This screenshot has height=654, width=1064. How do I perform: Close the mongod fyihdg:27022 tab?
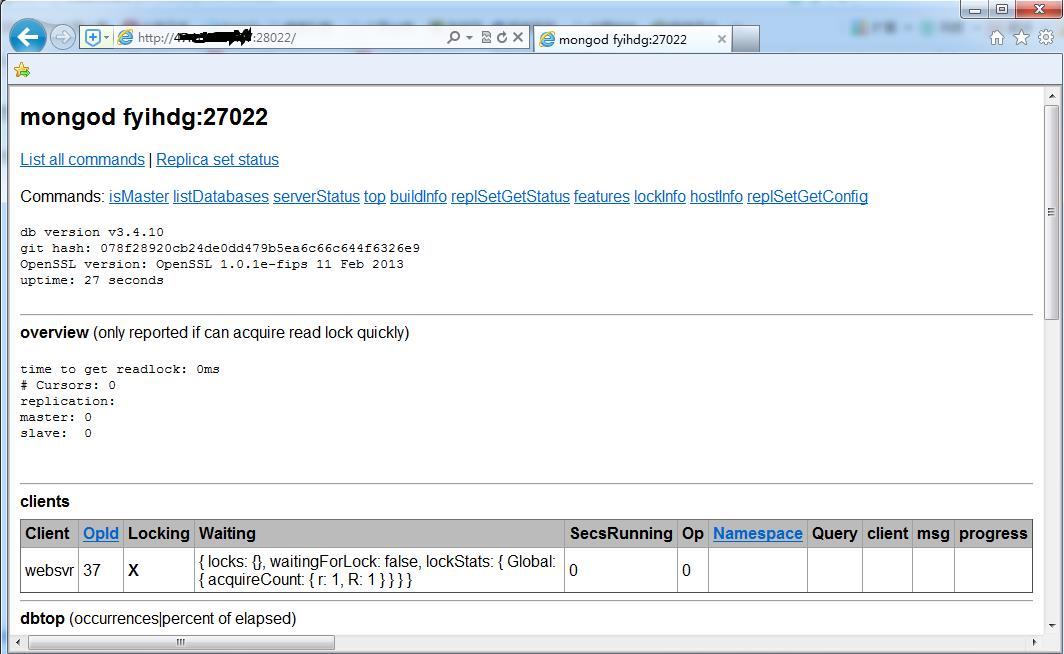tap(722, 39)
